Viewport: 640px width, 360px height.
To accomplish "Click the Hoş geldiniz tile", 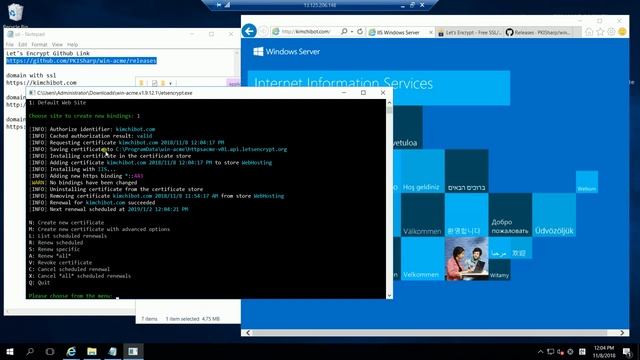I will tap(422, 171).
